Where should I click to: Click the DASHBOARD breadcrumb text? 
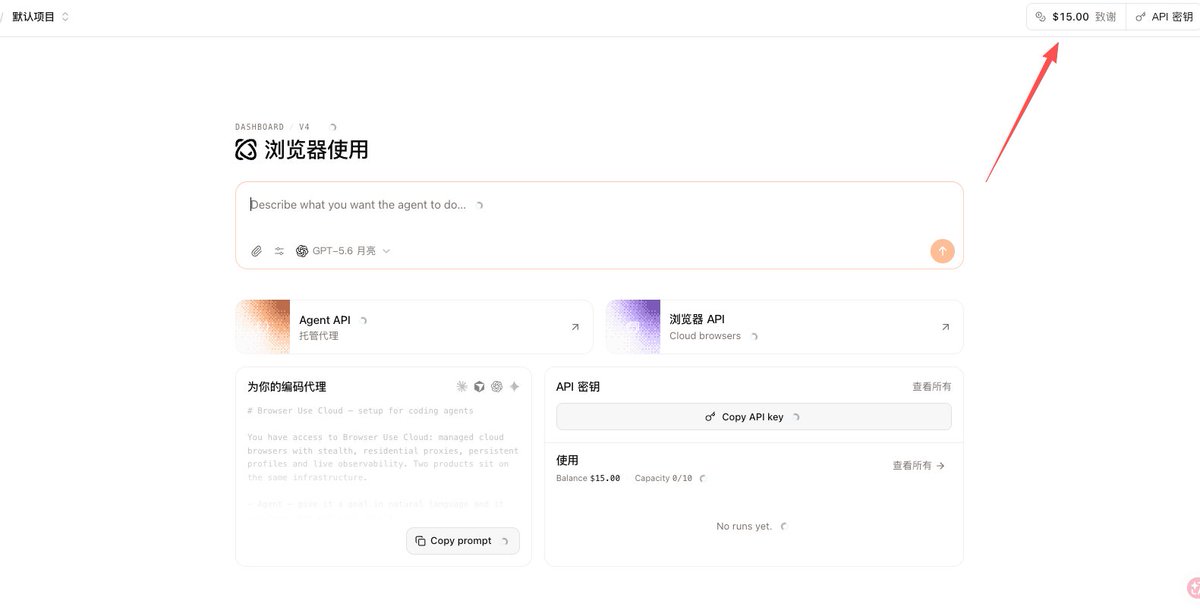pyautogui.click(x=259, y=127)
